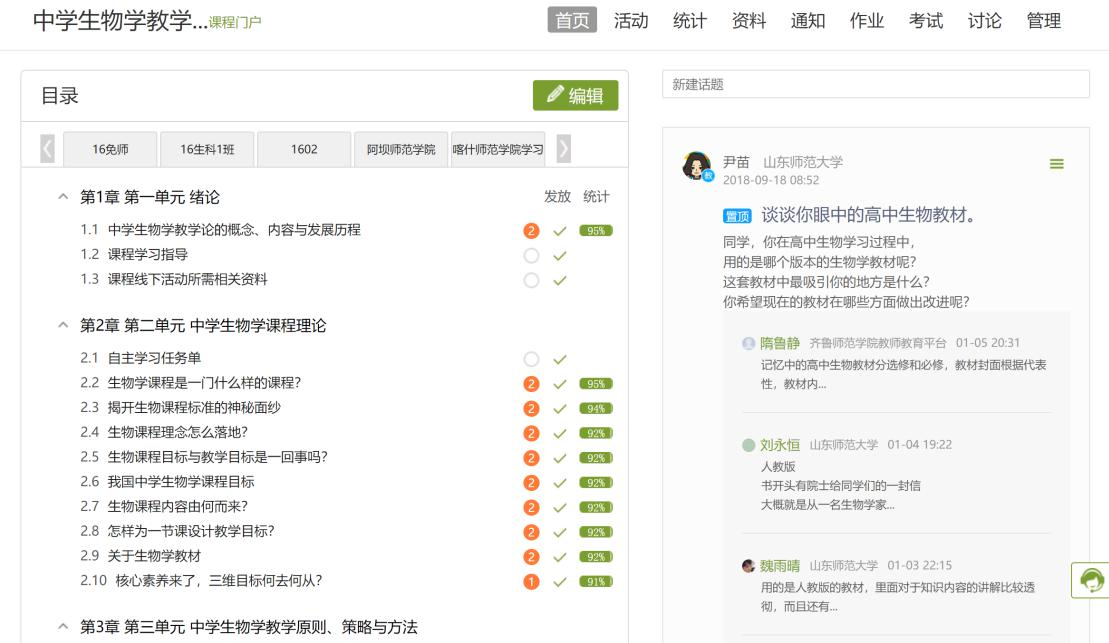
Task: Click Yin Miao's profile avatar
Action: [696, 166]
